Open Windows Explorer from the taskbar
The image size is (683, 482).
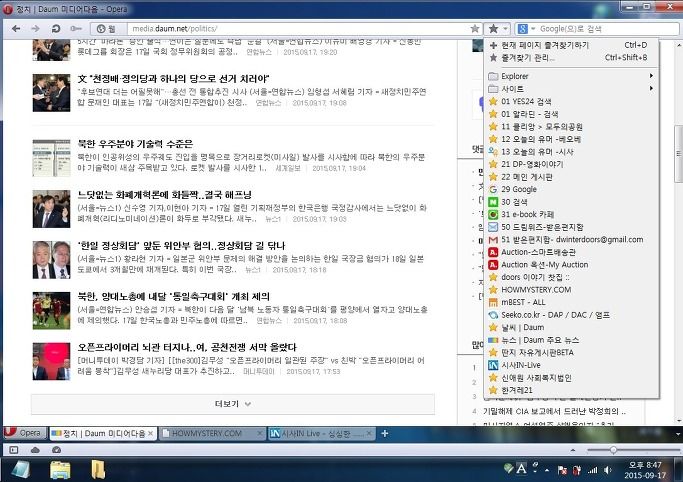[60, 470]
